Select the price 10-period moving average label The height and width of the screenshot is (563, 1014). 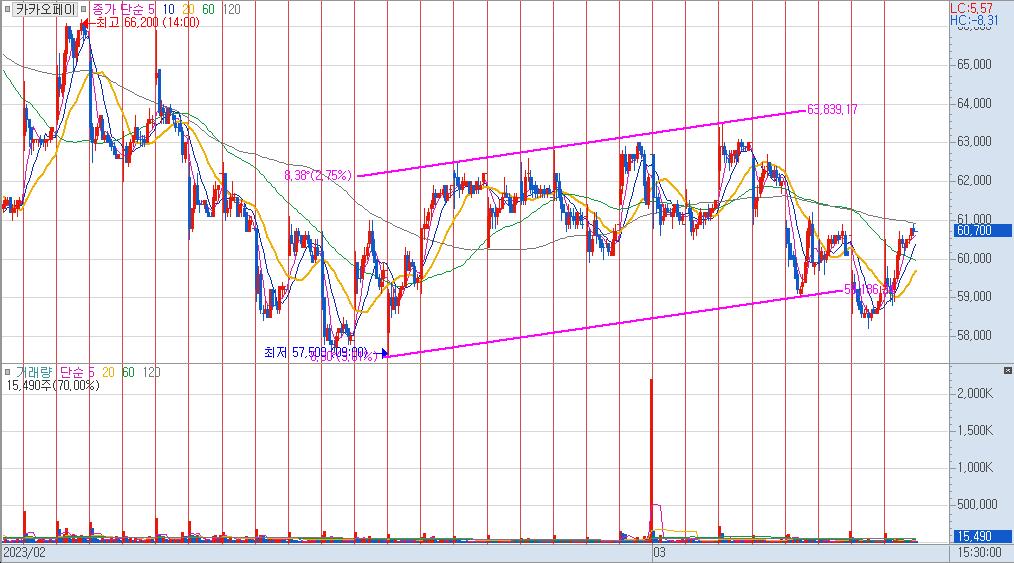pos(168,9)
